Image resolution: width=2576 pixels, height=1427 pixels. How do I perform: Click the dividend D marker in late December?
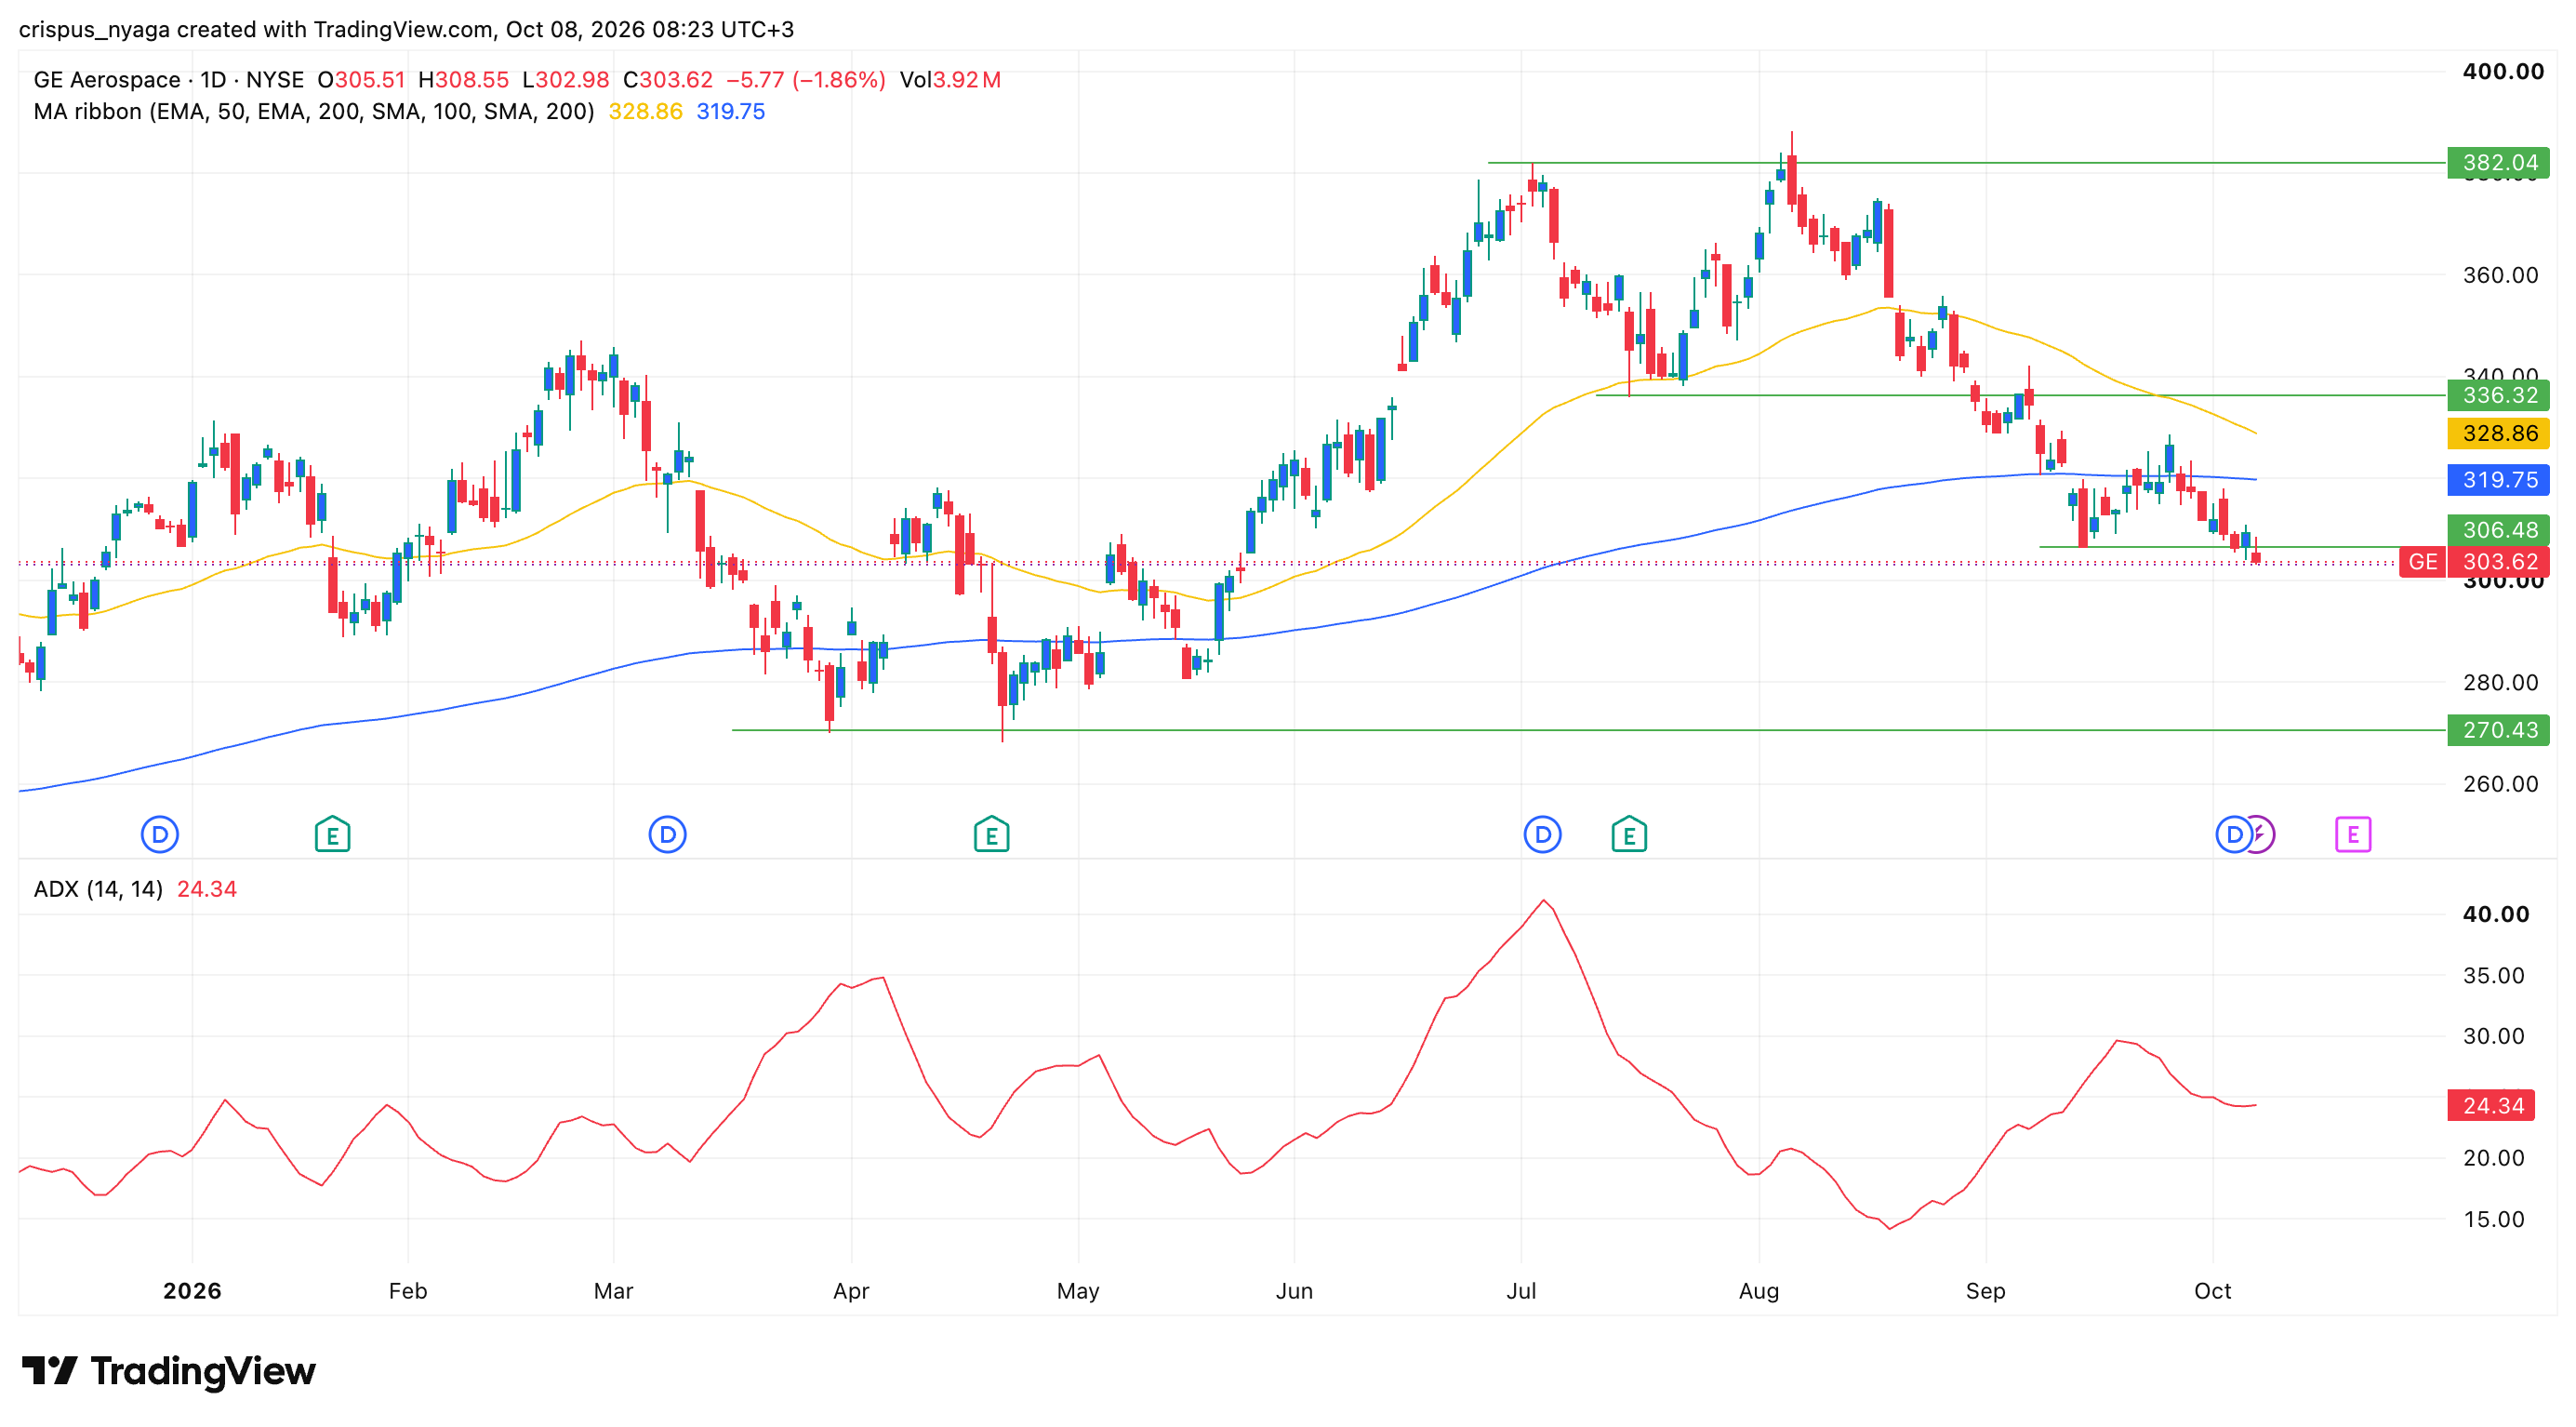pos(160,834)
